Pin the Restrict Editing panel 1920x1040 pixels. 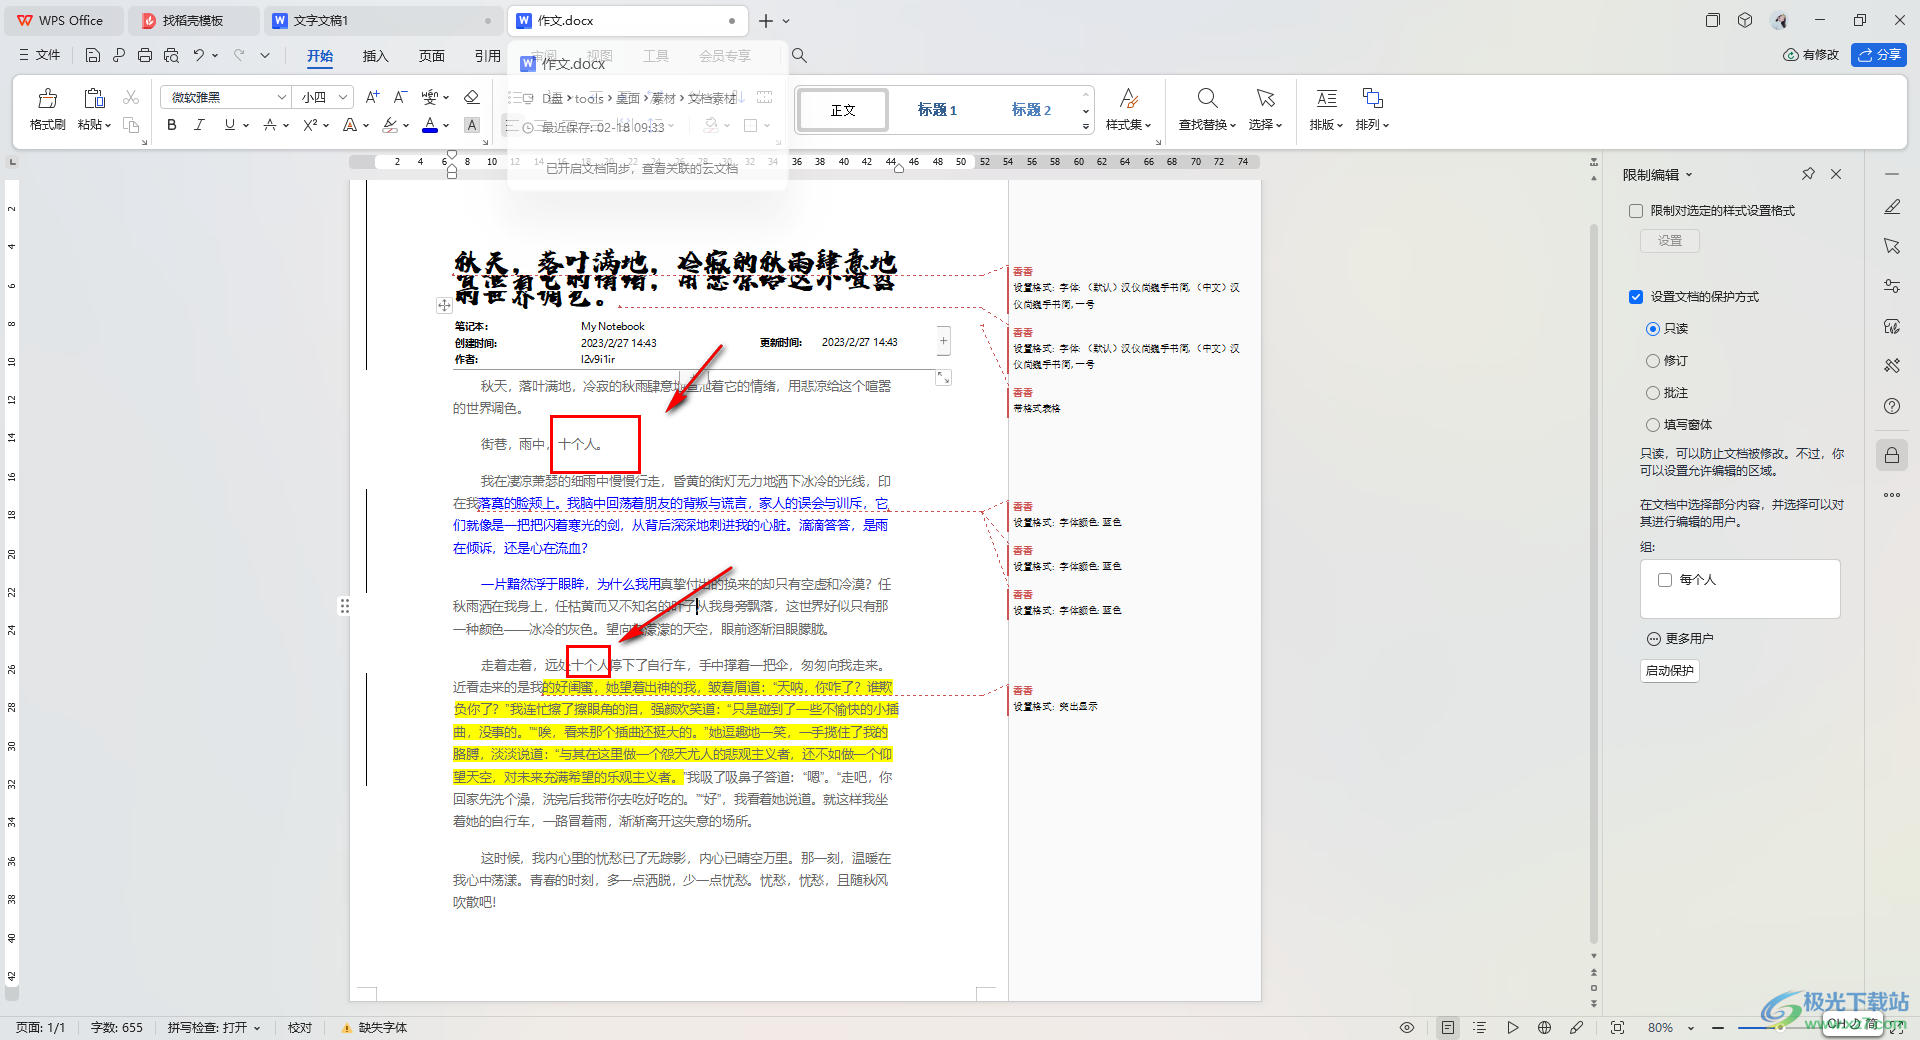pos(1808,174)
